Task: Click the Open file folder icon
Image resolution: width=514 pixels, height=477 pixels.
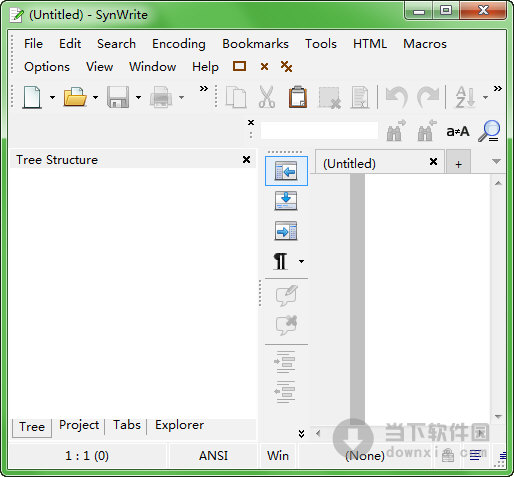Action: click(x=75, y=97)
